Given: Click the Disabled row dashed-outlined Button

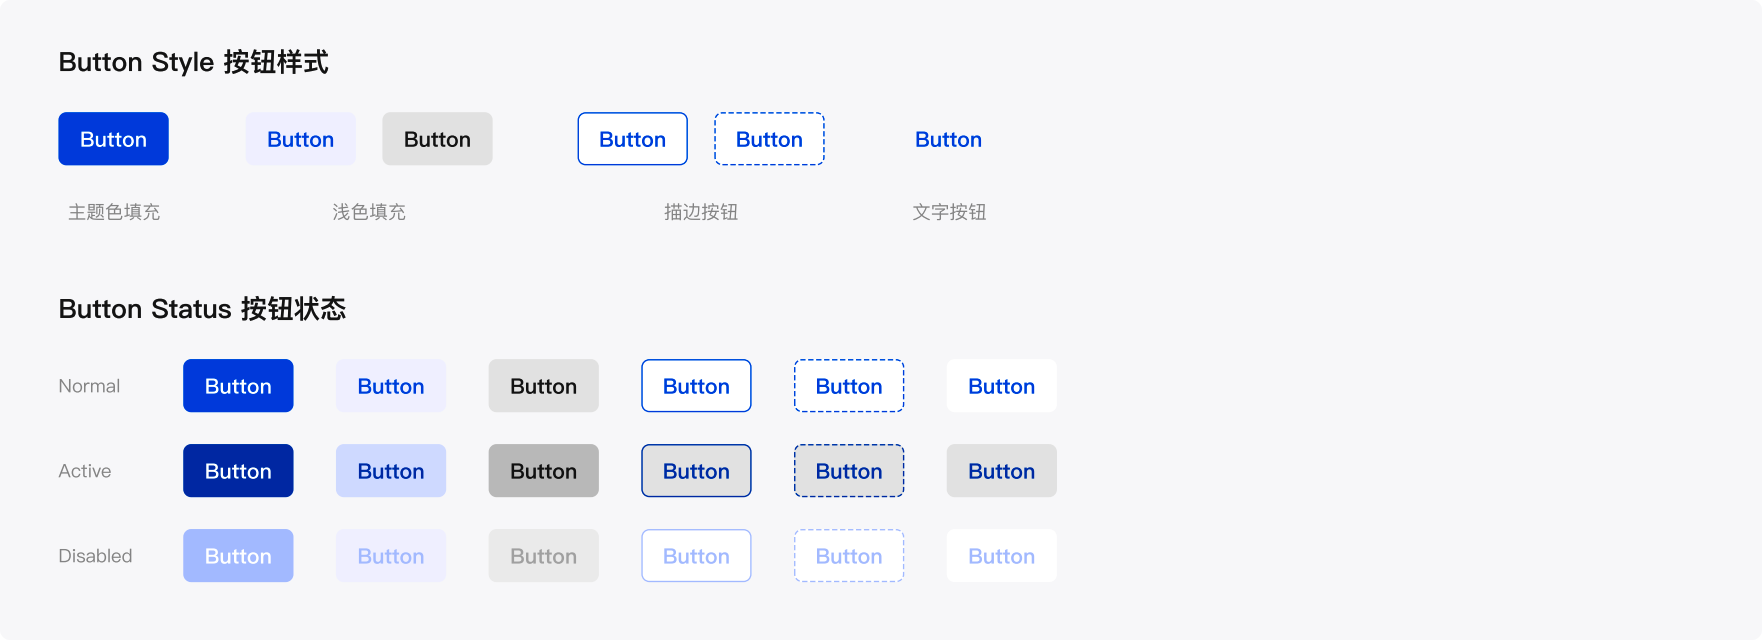Looking at the screenshot, I should [x=849, y=556].
